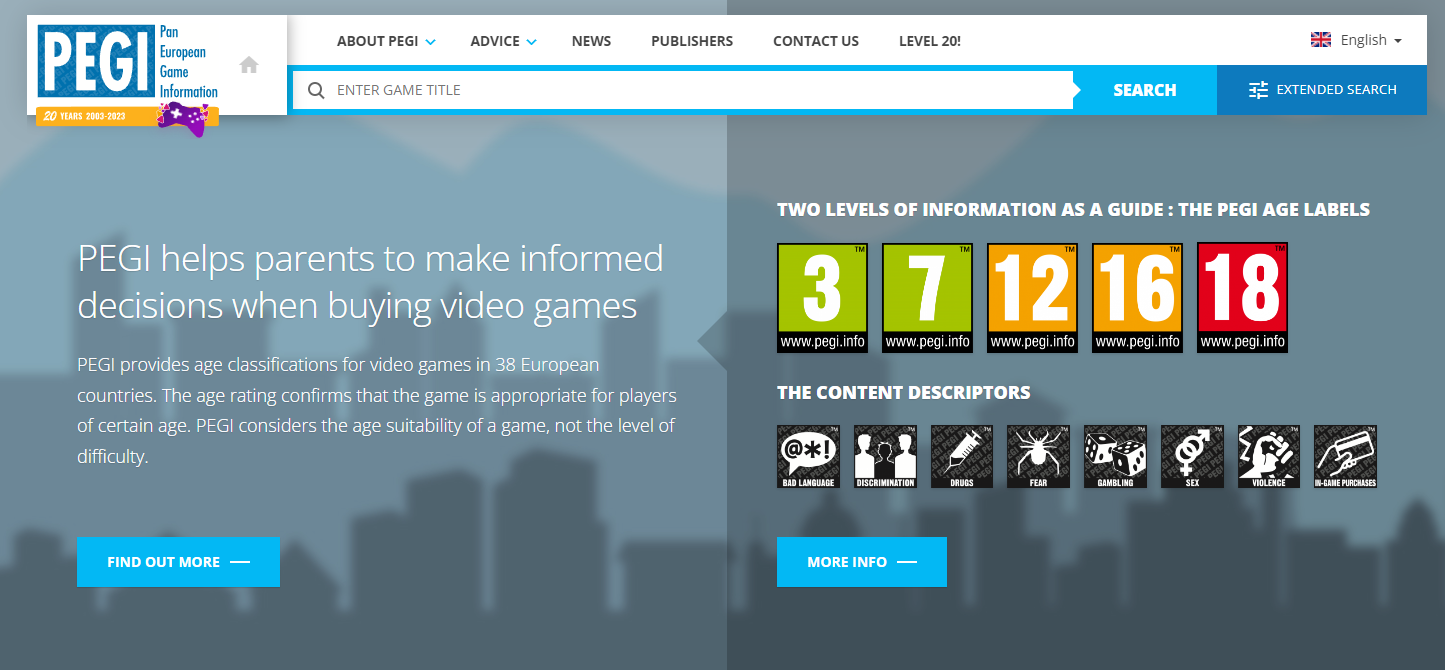Click the Bad Language descriptor icon
This screenshot has width=1445, height=670.
pyautogui.click(x=808, y=457)
